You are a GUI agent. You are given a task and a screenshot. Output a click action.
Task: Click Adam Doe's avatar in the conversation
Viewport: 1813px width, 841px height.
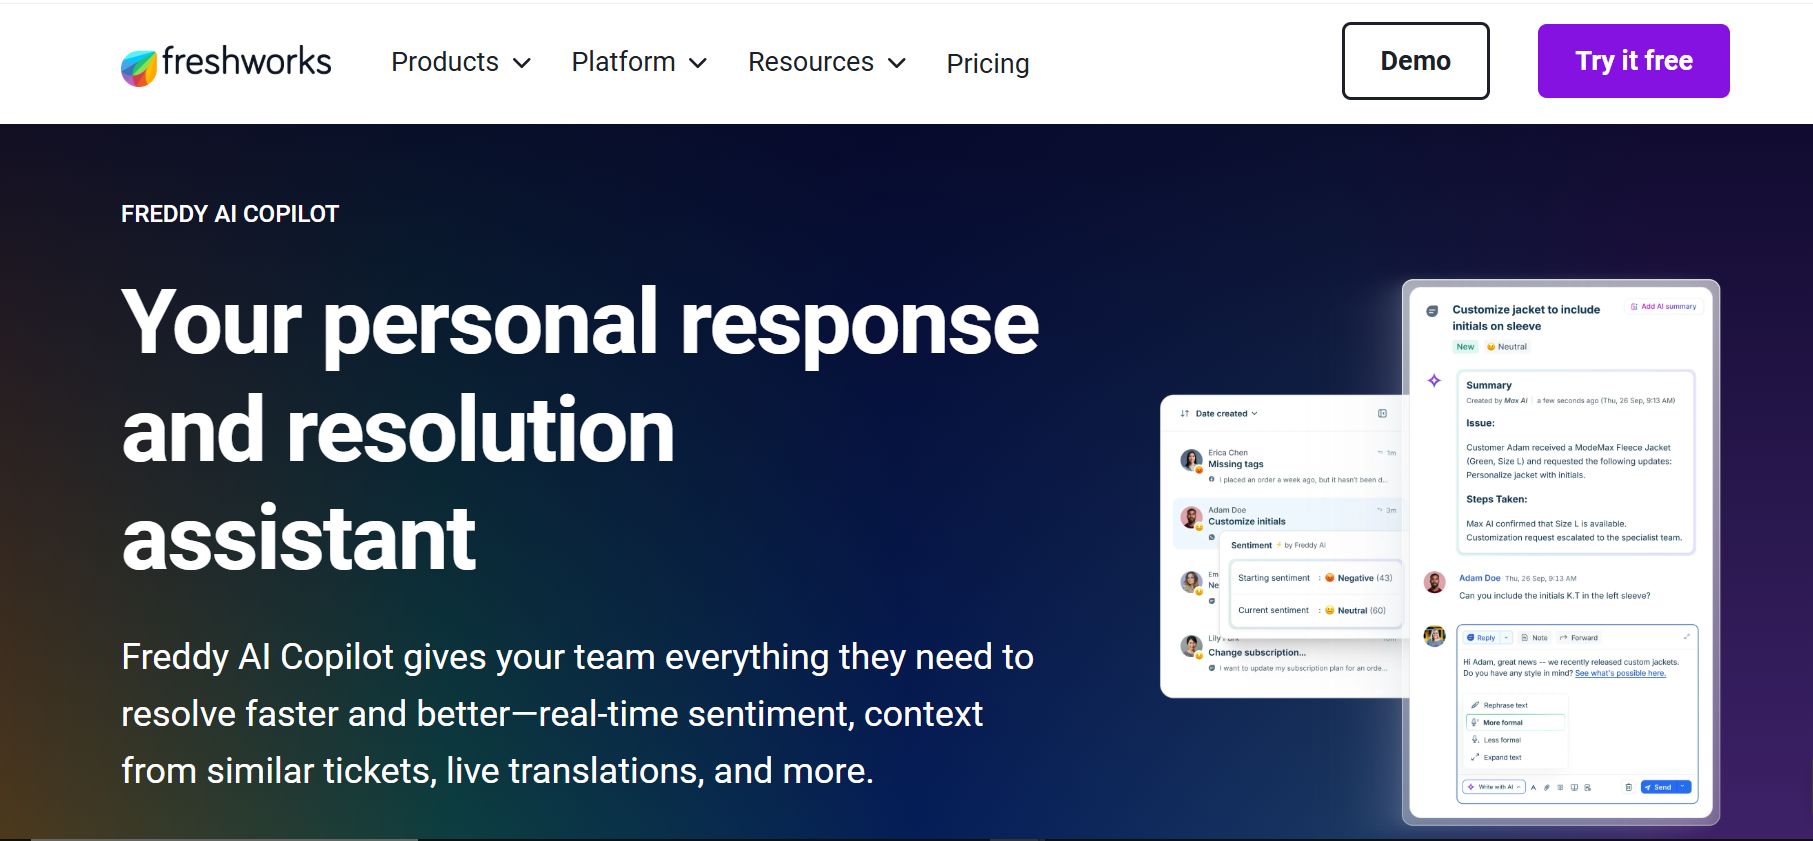[1434, 583]
